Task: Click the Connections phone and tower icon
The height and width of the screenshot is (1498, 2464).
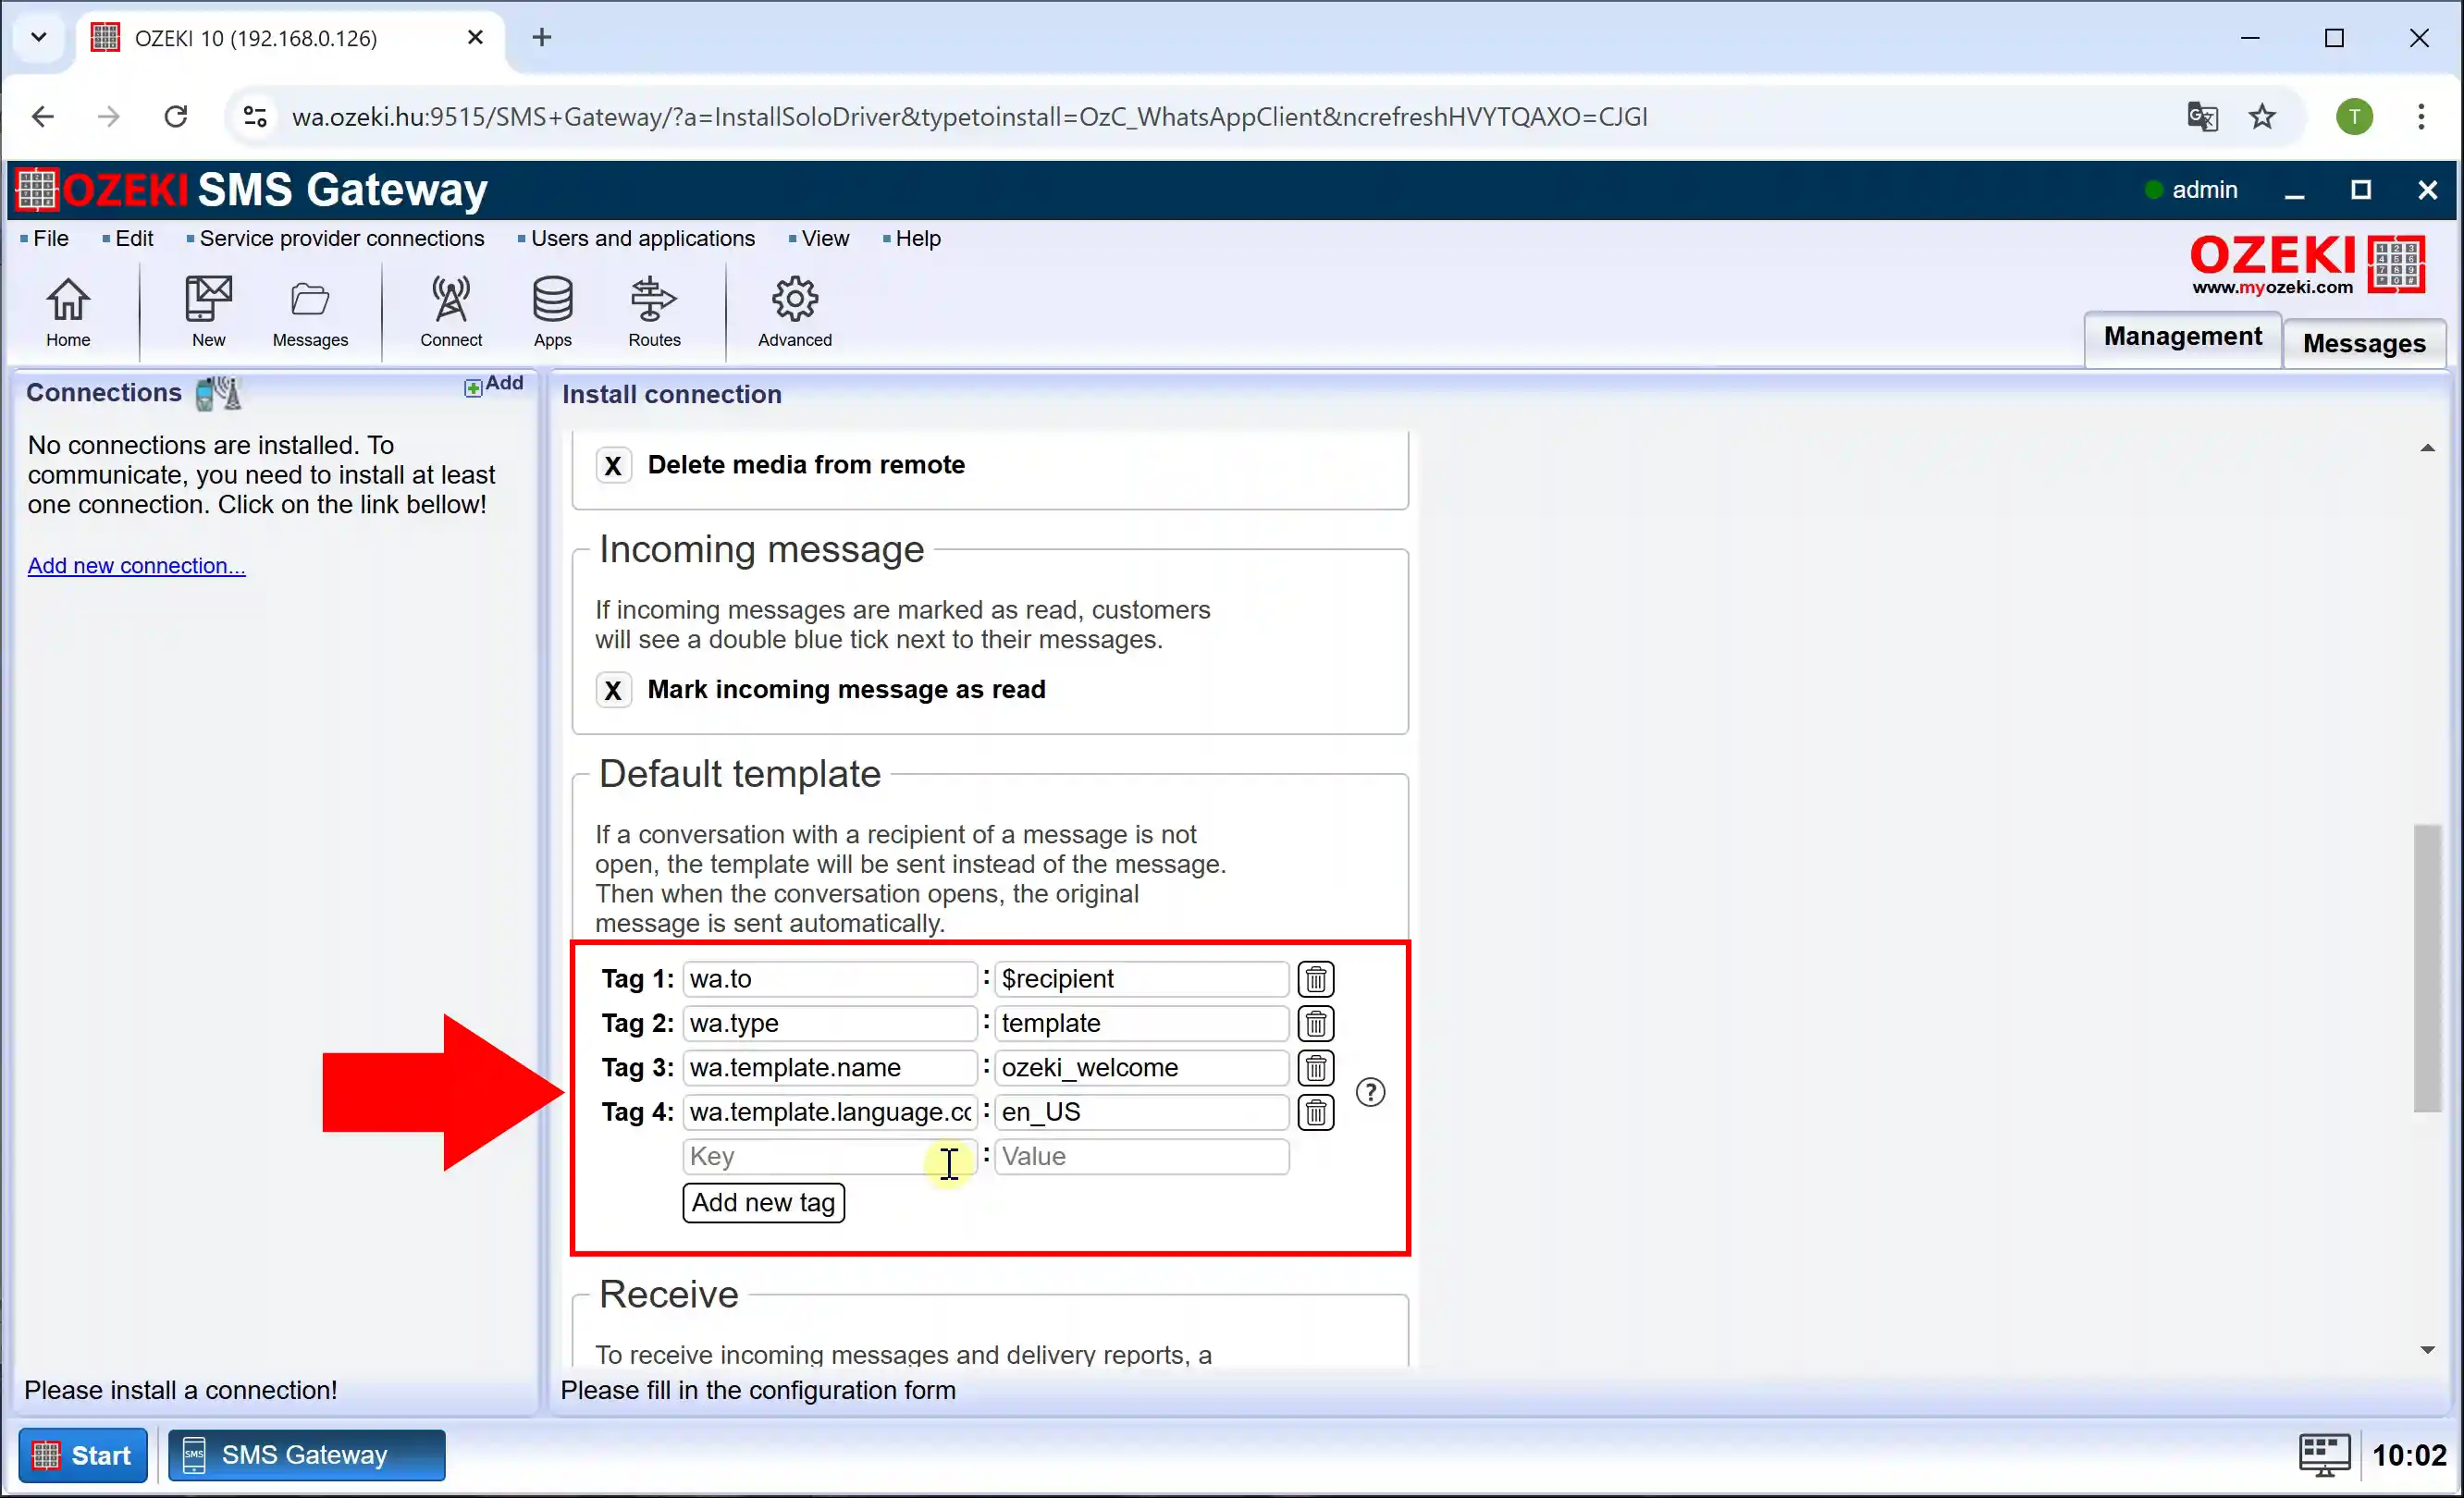Action: [218, 393]
